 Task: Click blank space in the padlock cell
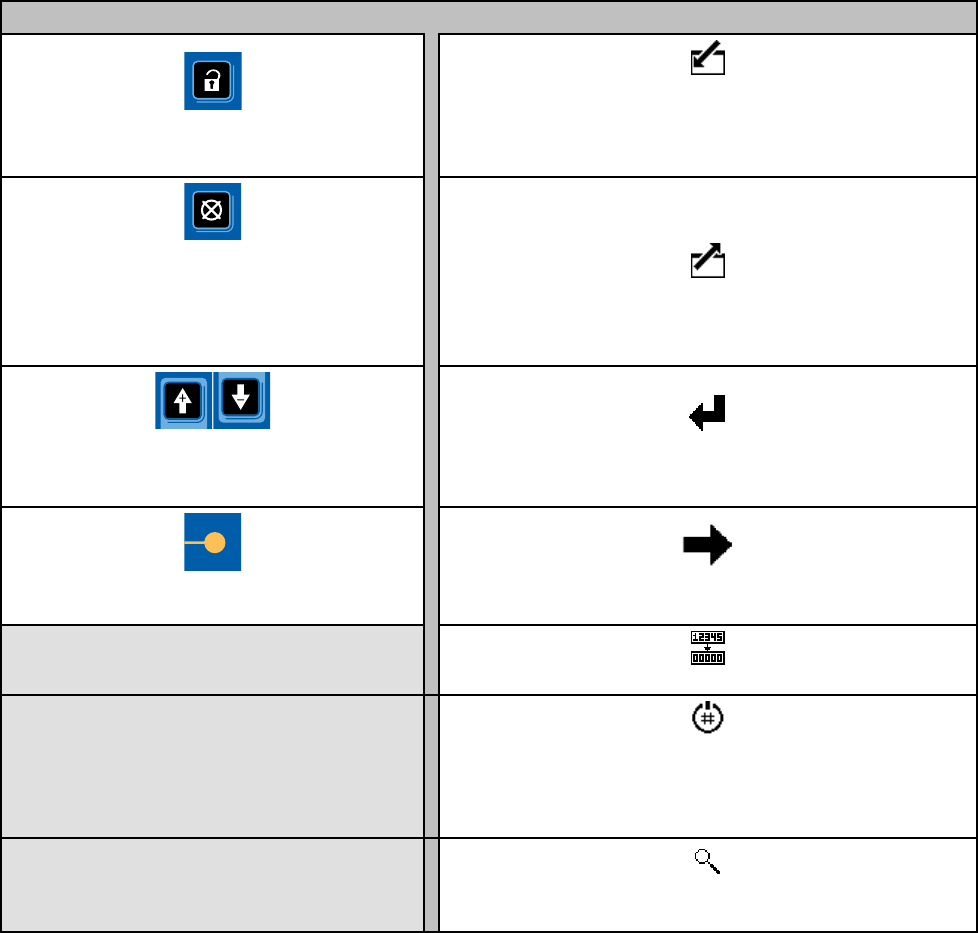click(x=213, y=143)
